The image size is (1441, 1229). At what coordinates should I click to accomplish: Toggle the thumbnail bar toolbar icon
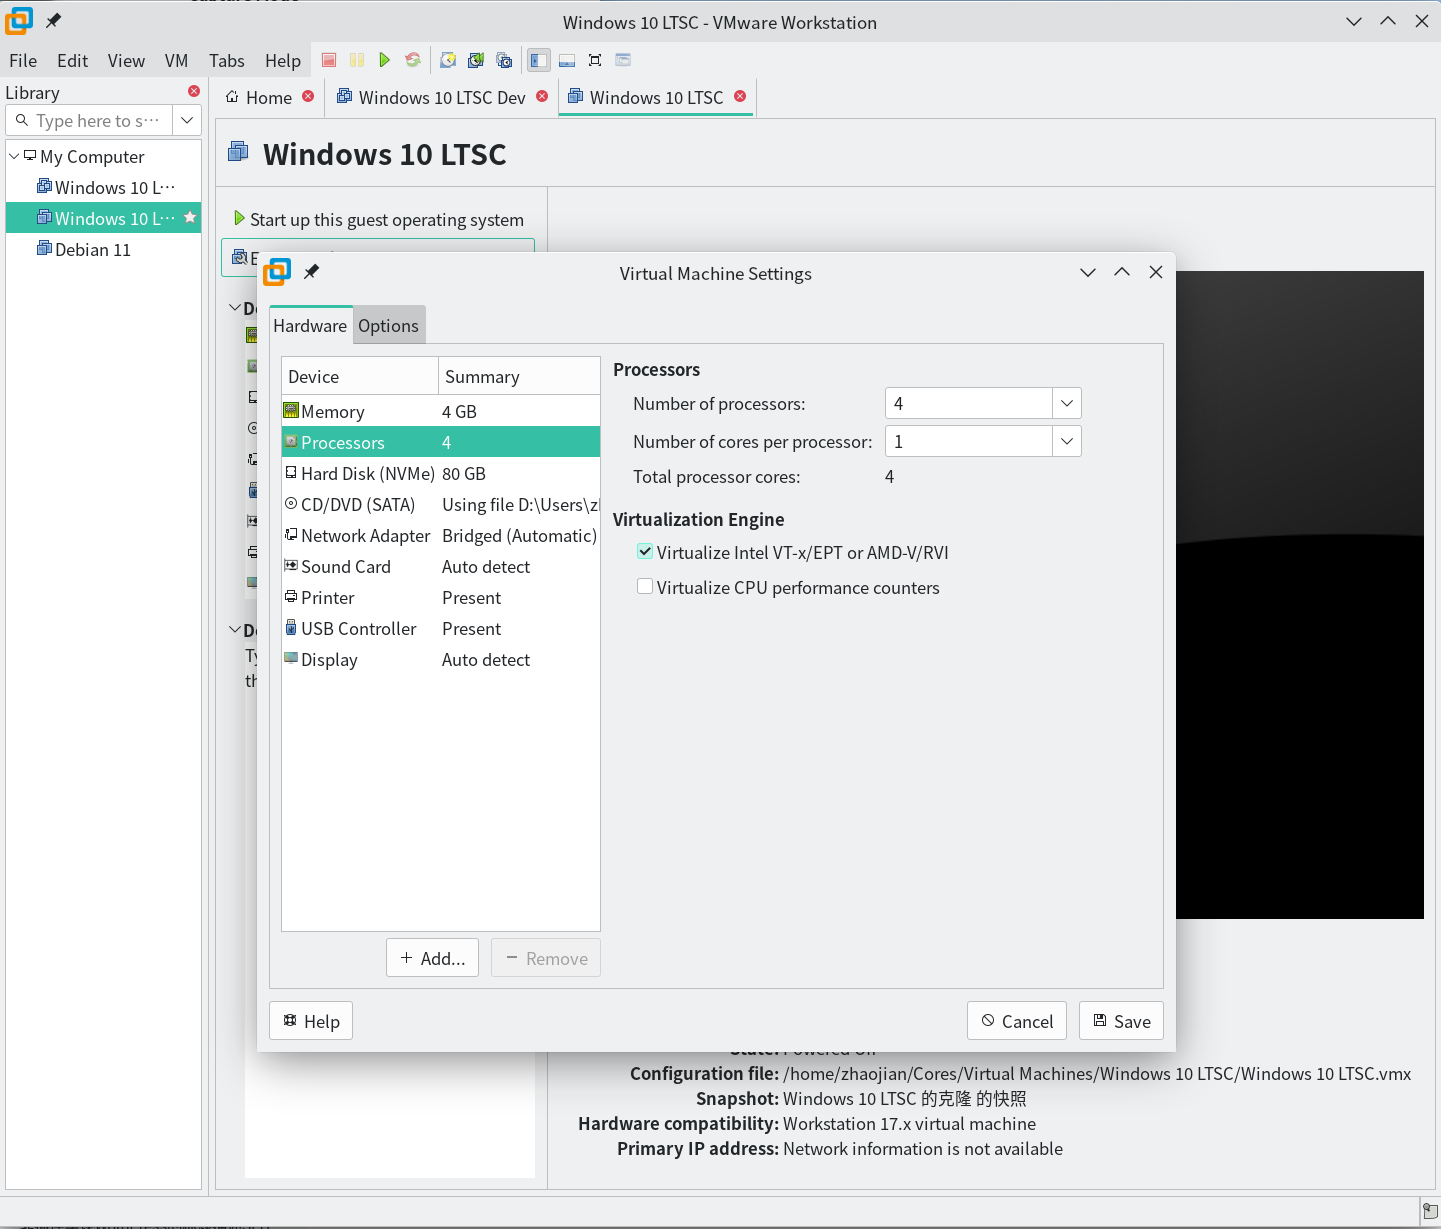click(567, 60)
